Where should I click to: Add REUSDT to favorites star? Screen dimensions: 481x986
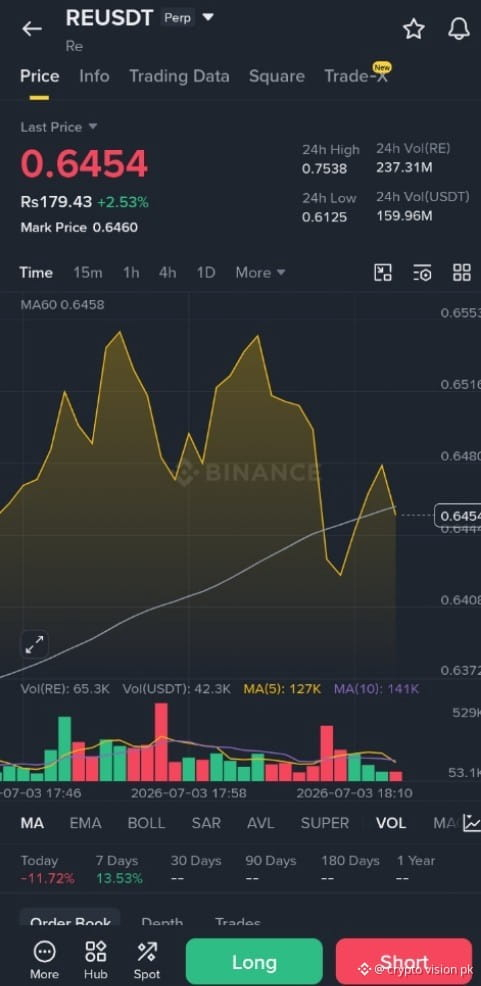(414, 29)
